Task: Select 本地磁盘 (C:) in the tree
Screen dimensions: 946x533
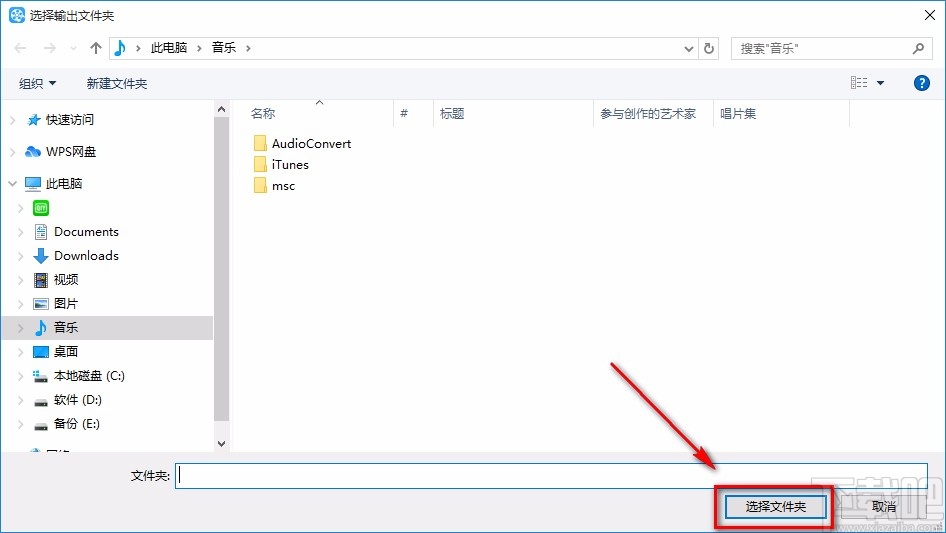Action: [89, 375]
